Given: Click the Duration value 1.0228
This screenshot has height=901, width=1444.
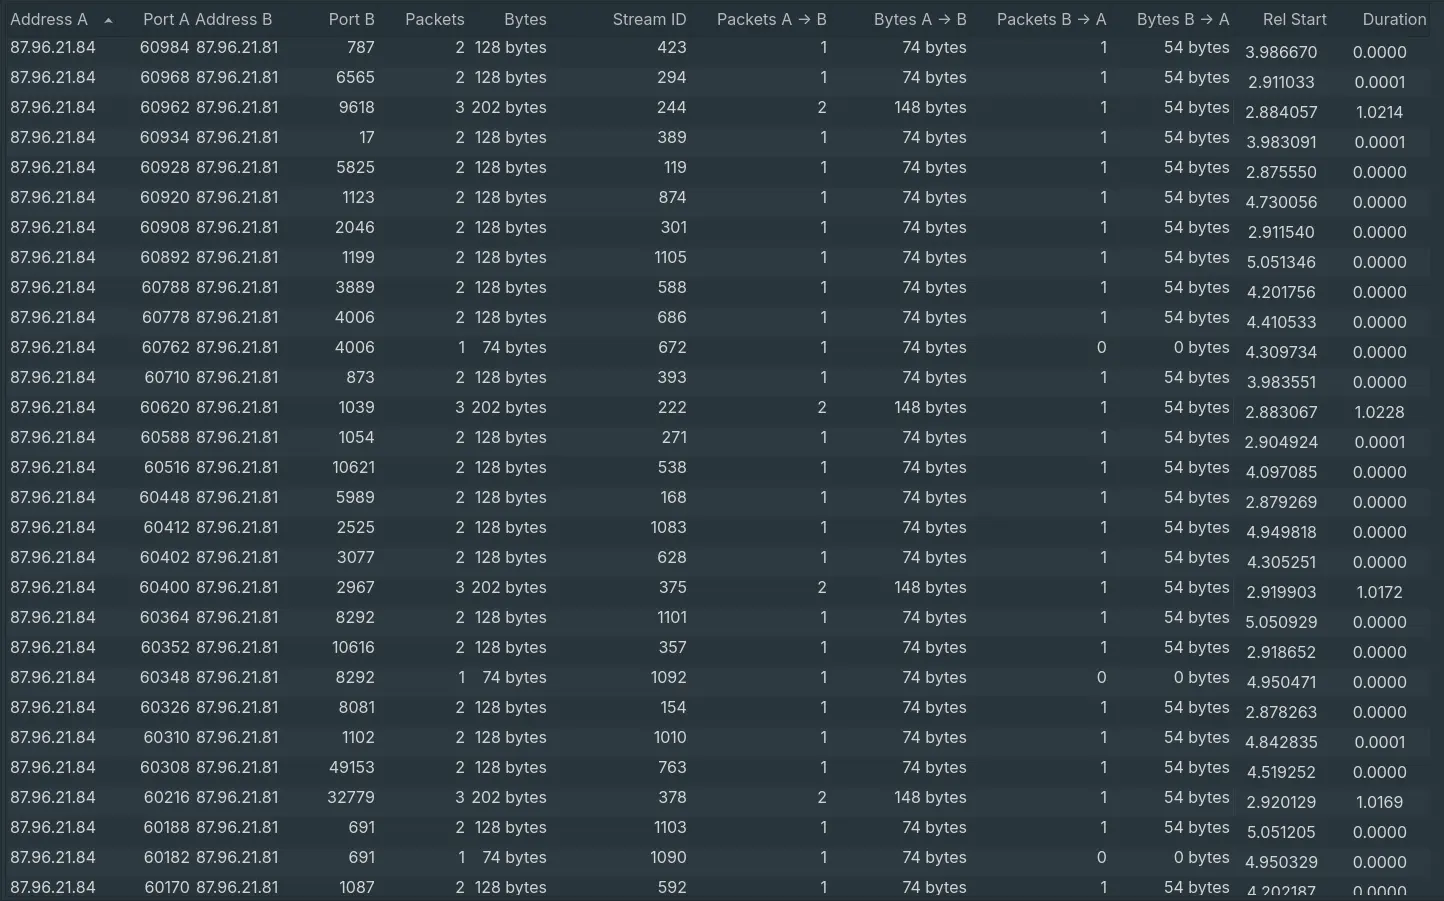Looking at the screenshot, I should click(1379, 412).
